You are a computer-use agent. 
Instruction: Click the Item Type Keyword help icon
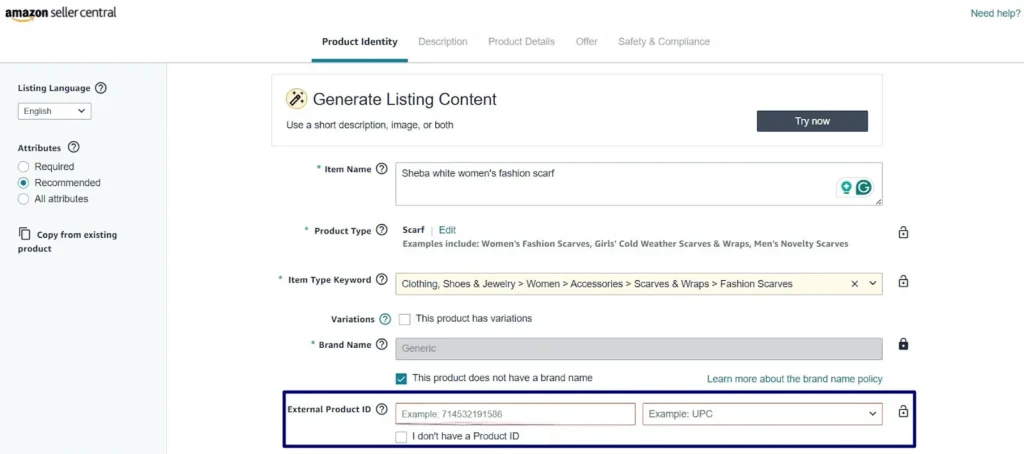[x=382, y=280]
